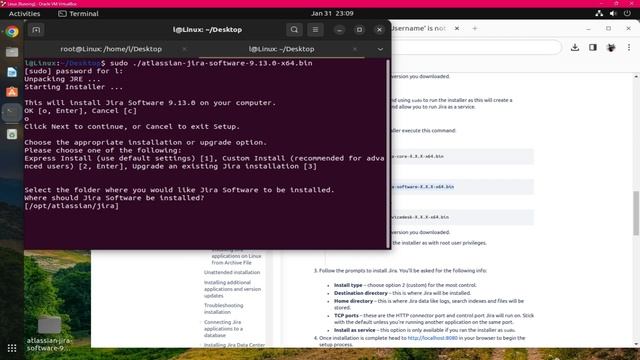This screenshot has height=360, width=640.
Task: Click the servicedesk-X.X.X-x64.bin code block
Action: (x=462, y=217)
